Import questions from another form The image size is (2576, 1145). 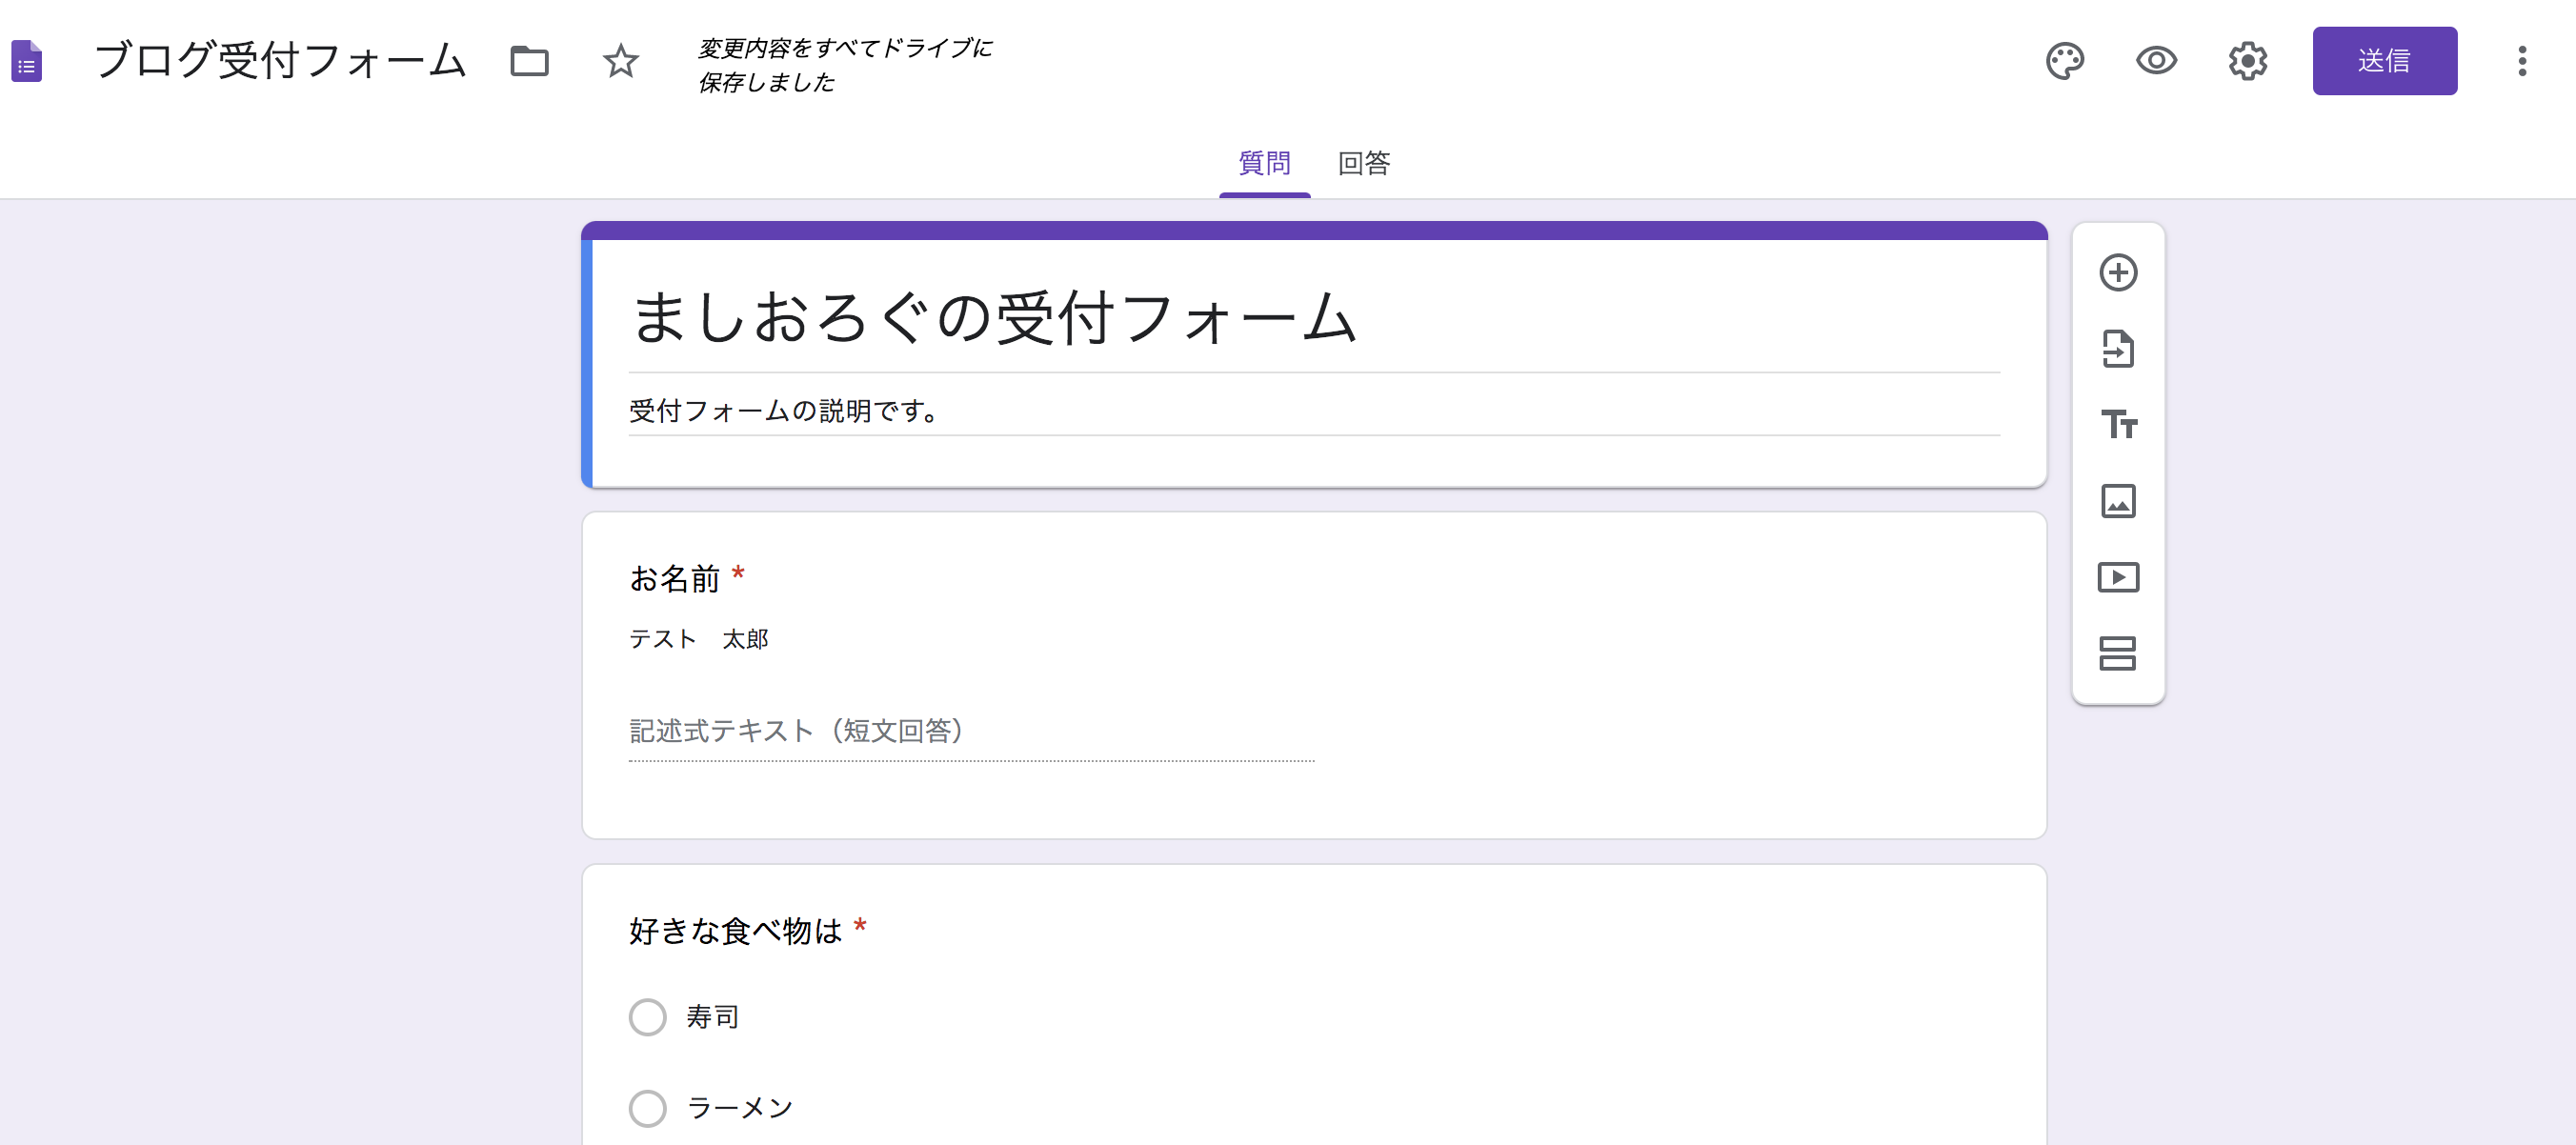[x=2118, y=349]
